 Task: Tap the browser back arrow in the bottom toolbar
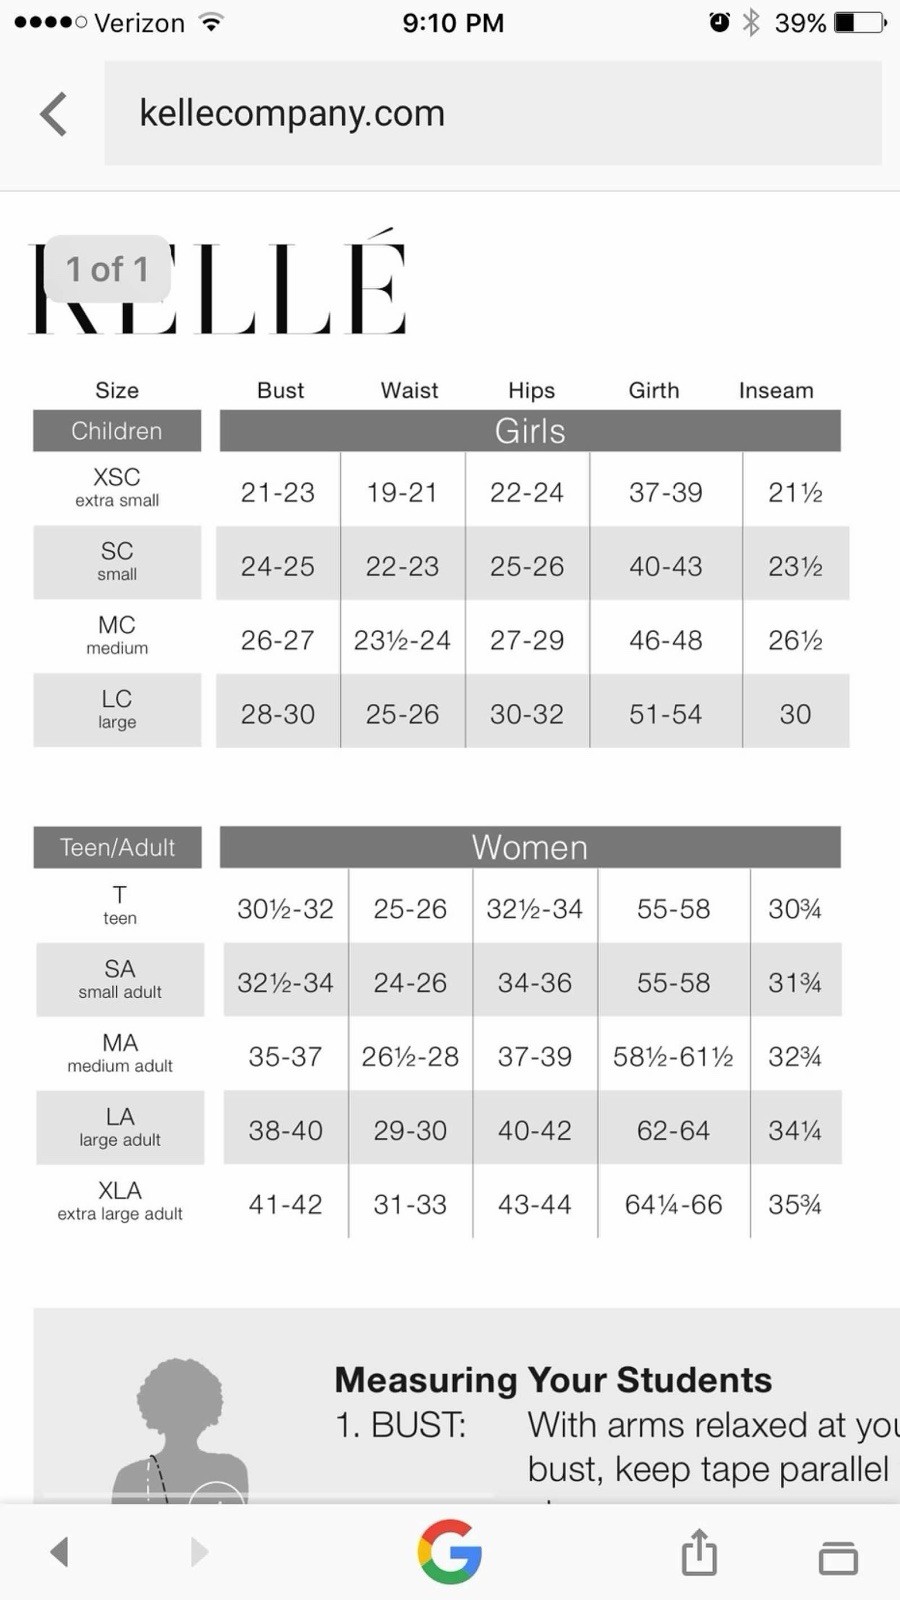click(60, 1552)
